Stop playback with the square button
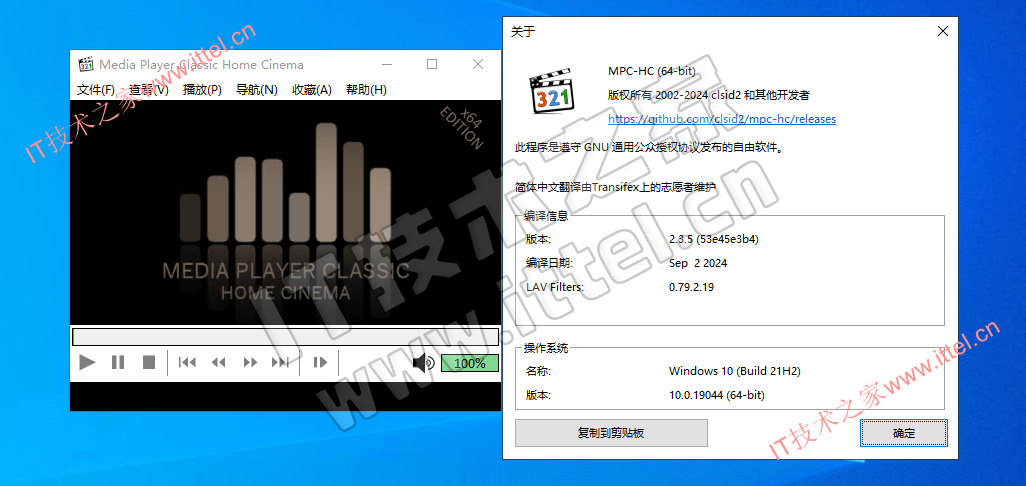Screen dimensions: 1026x486 [x=149, y=362]
